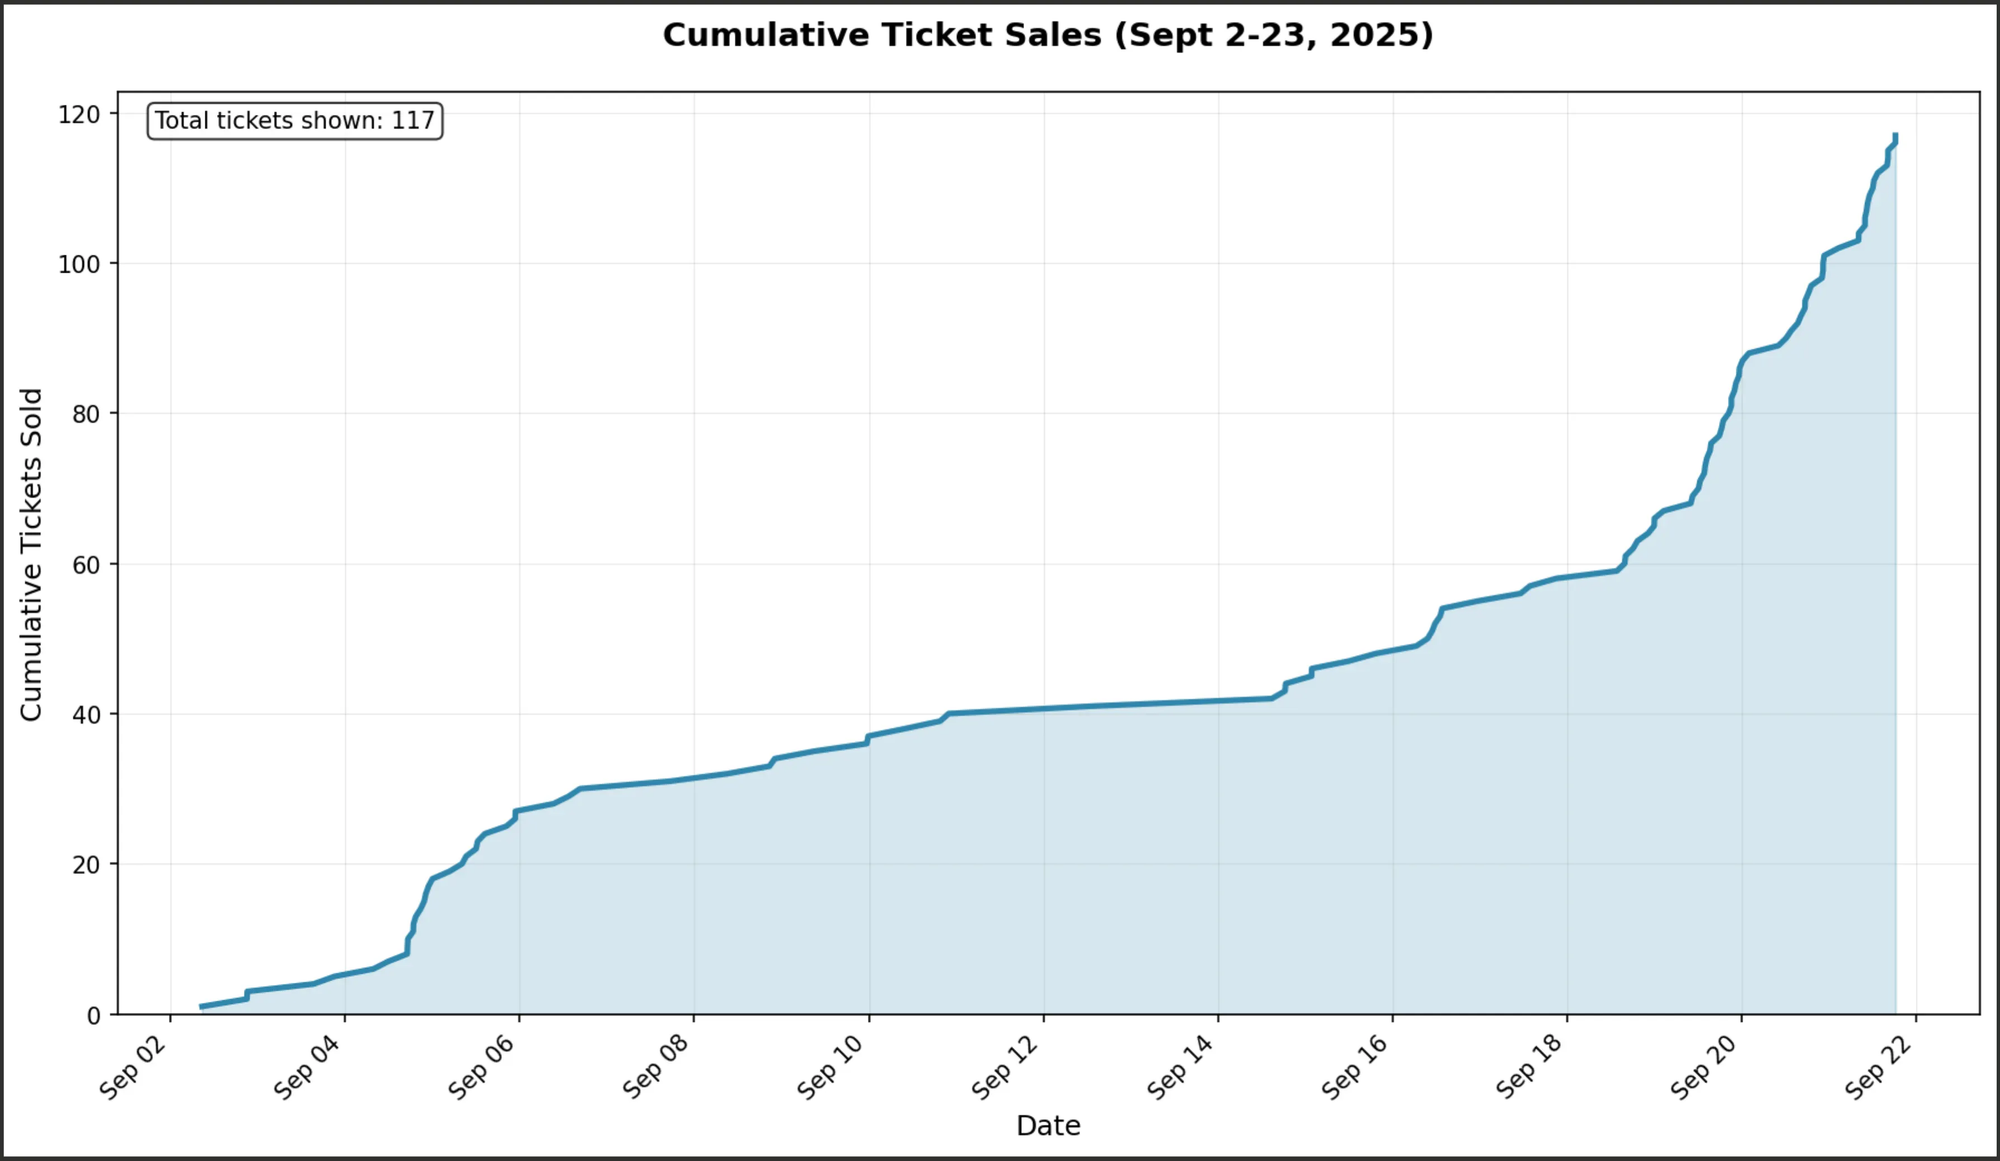The height and width of the screenshot is (1161, 2000).
Task: Select the "Sep 16" date tick label
Action: (x=1356, y=1066)
